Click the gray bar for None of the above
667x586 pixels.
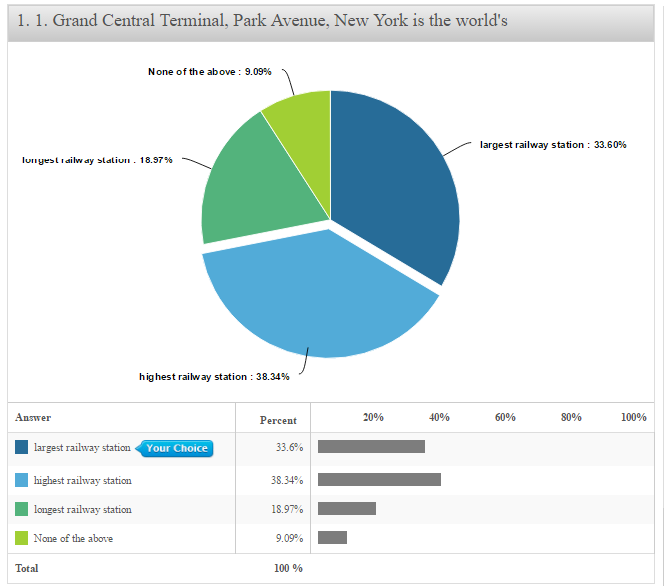[332, 537]
